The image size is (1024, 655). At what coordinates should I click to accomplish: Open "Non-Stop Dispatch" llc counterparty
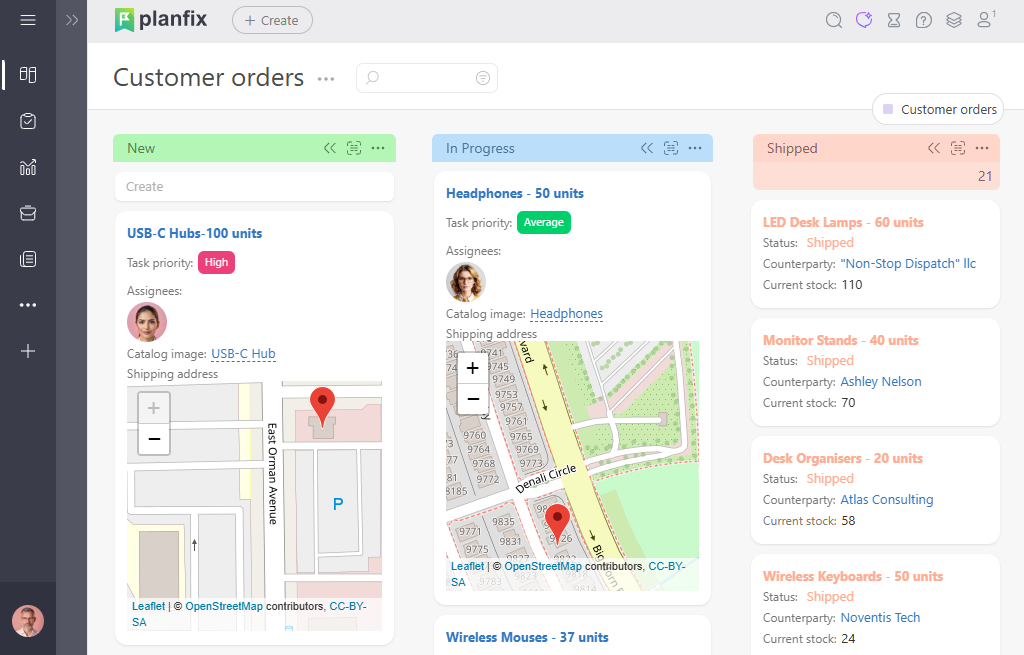908,264
